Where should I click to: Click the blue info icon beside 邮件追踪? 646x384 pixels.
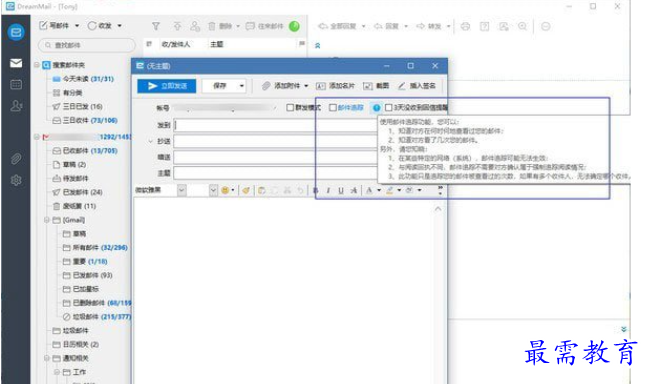pyautogui.click(x=376, y=108)
